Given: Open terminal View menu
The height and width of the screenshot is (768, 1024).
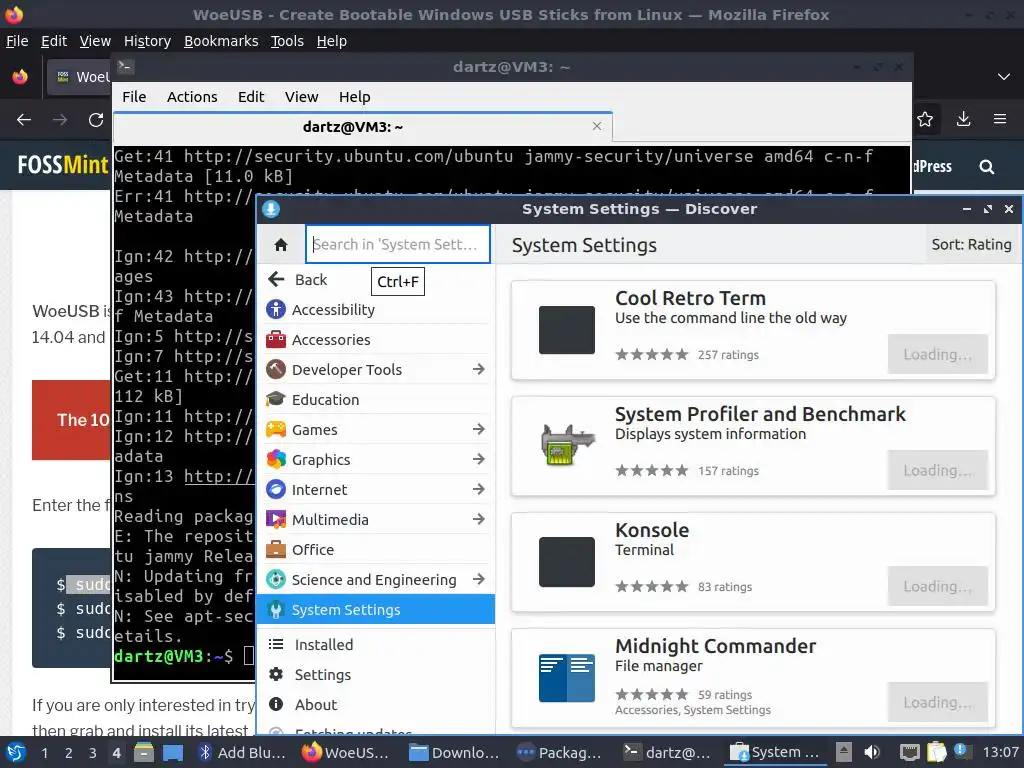Looking at the screenshot, I should point(301,97).
